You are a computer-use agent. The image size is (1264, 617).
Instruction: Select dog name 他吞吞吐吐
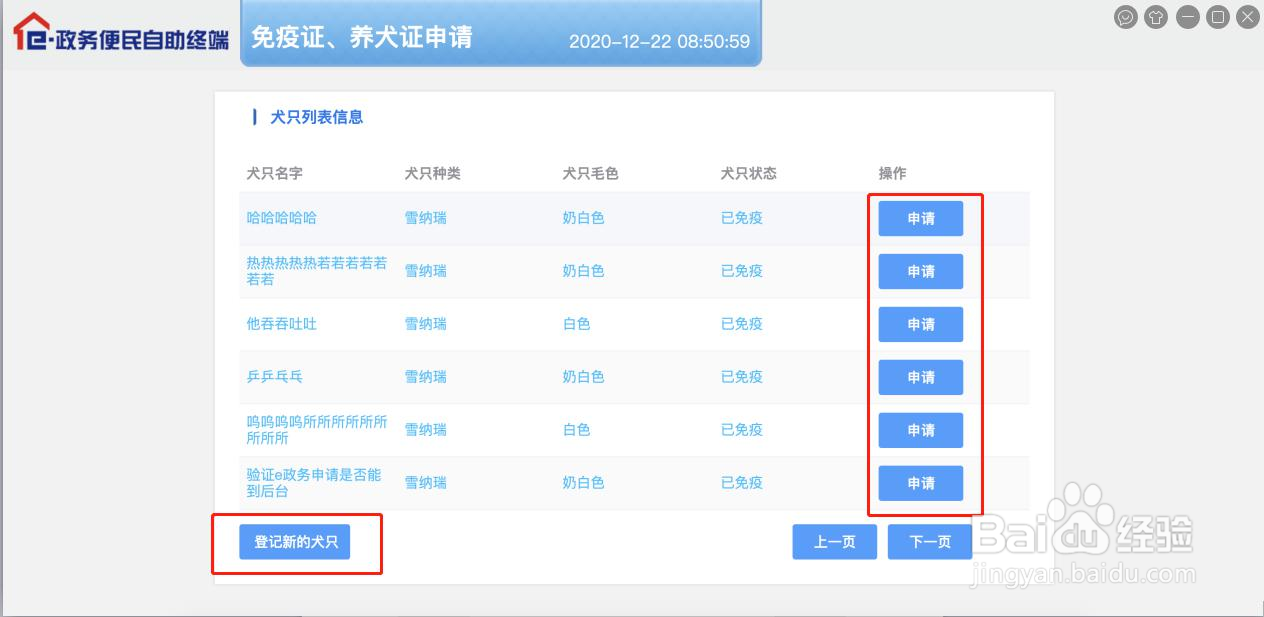pos(282,324)
